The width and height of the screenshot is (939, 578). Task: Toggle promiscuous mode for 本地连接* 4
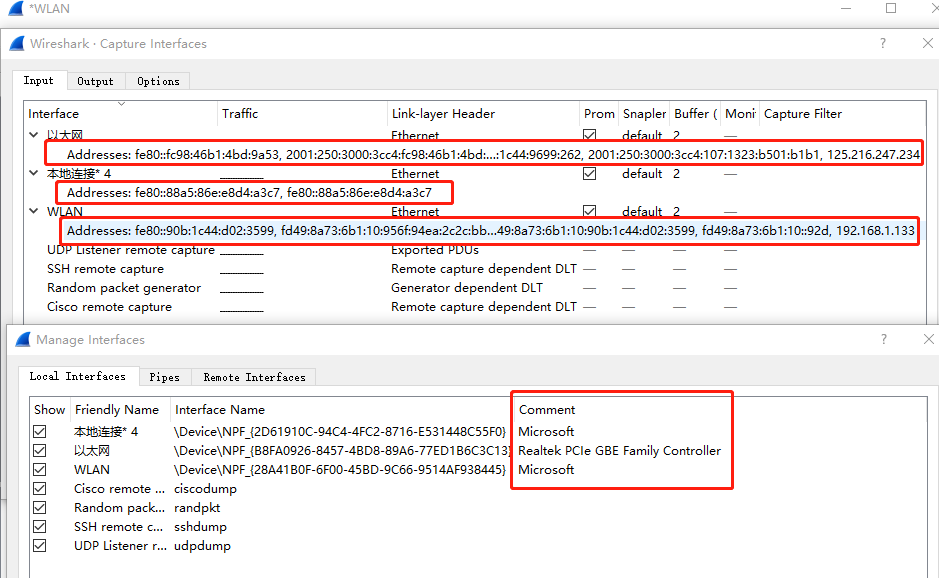[x=589, y=174]
